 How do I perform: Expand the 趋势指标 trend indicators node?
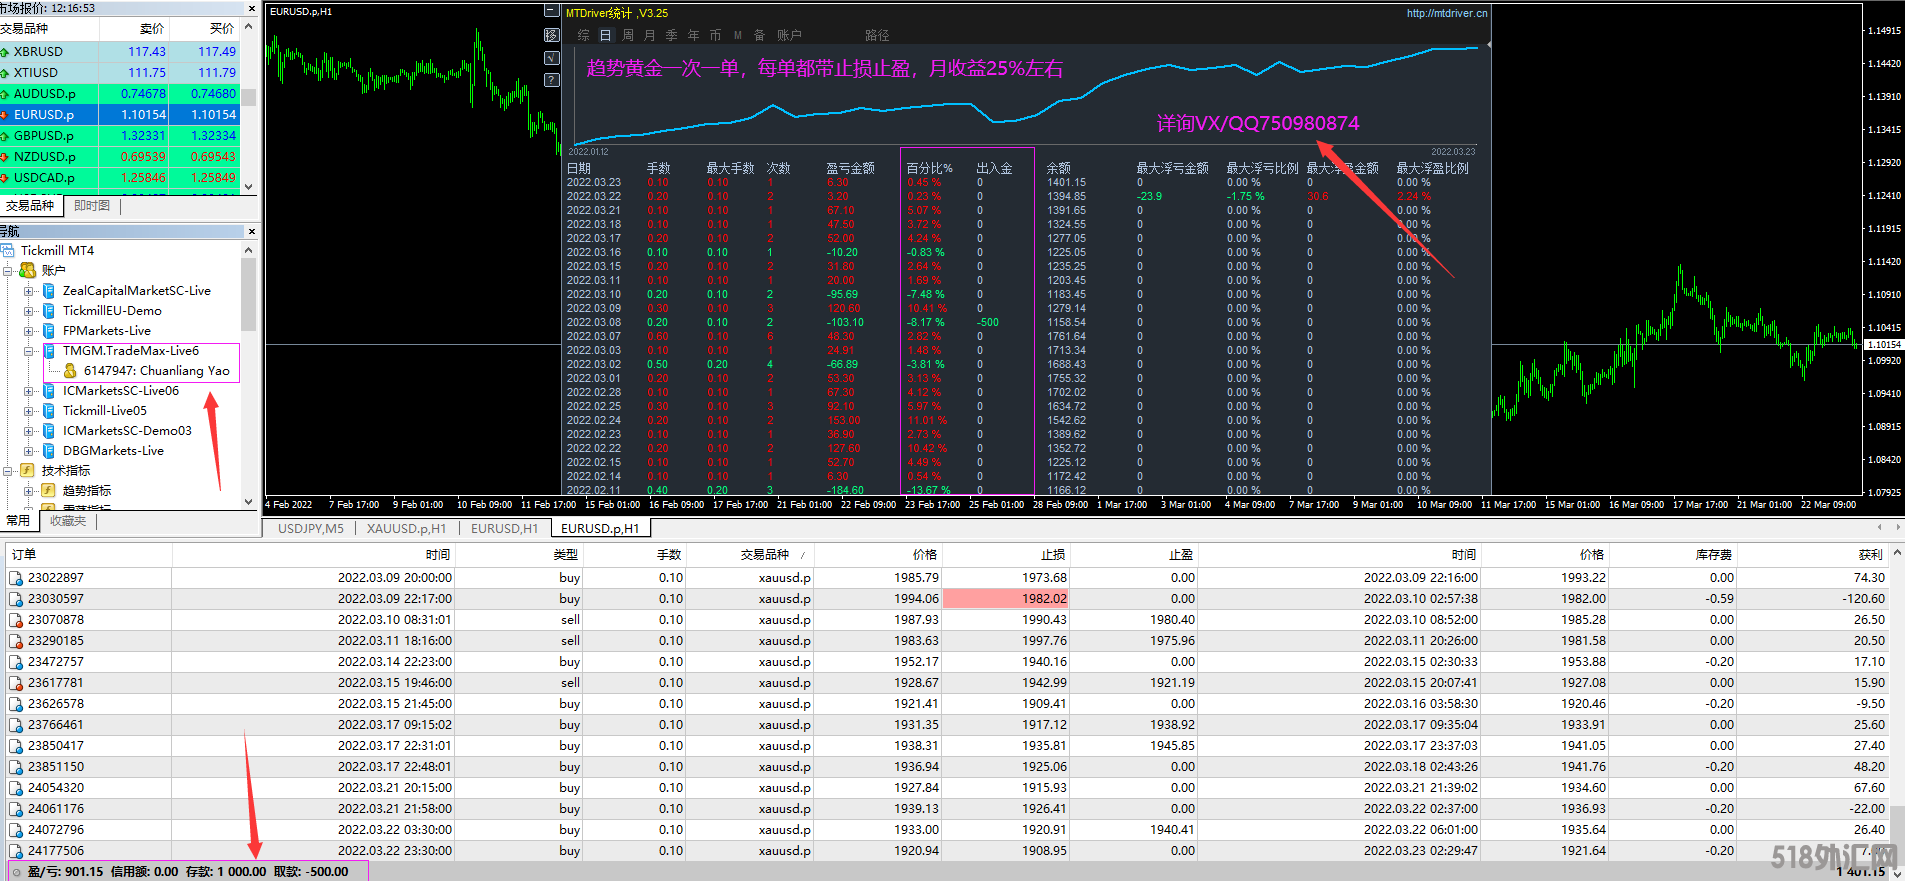point(29,491)
